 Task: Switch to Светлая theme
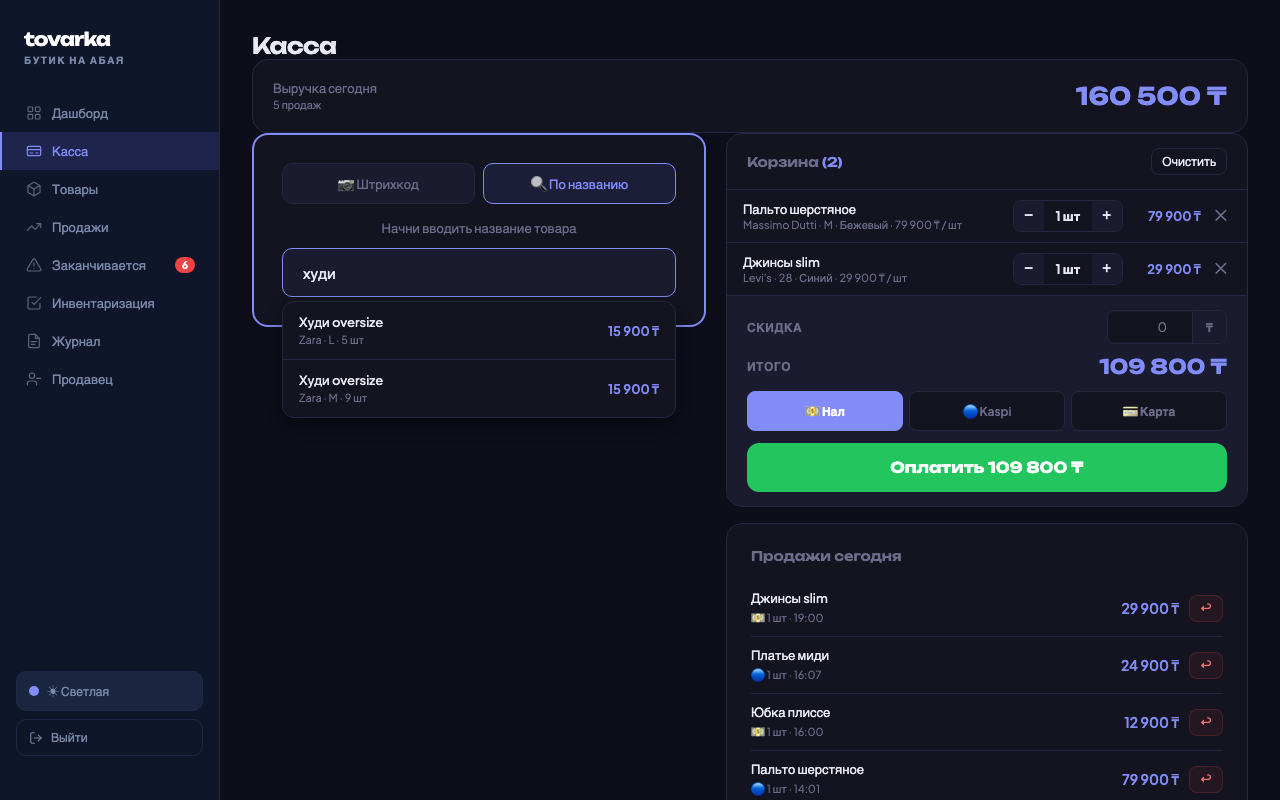[109, 691]
